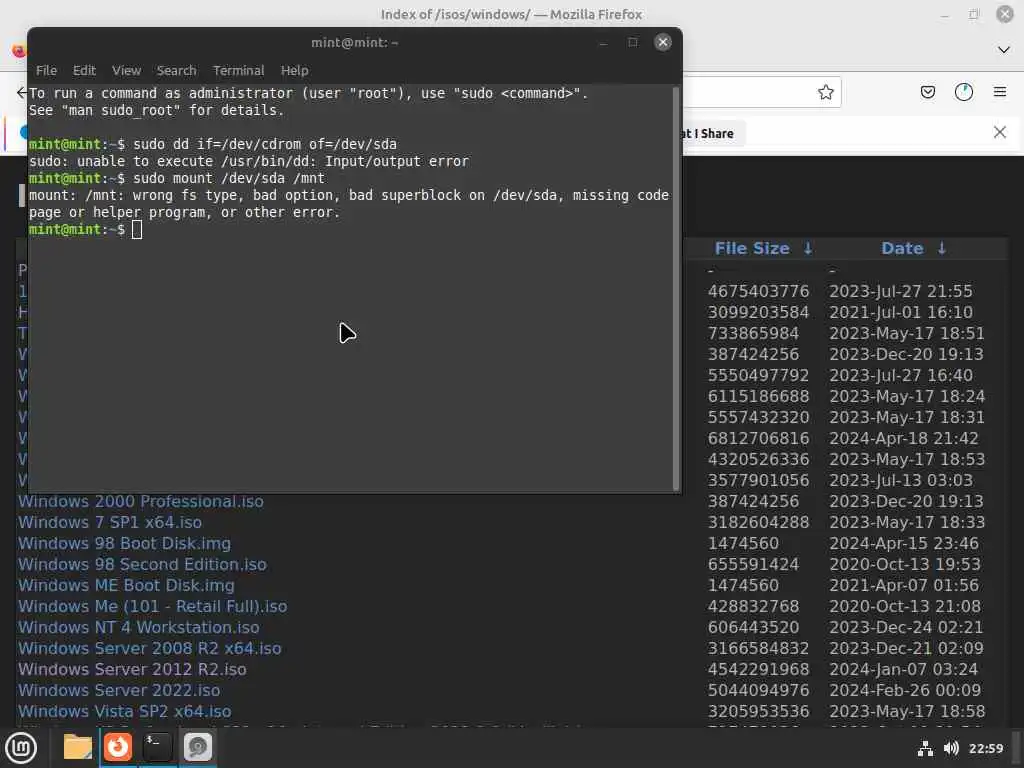This screenshot has height=768, width=1024.
Task: Open Windows Server 2022.iso link
Action: tap(119, 690)
